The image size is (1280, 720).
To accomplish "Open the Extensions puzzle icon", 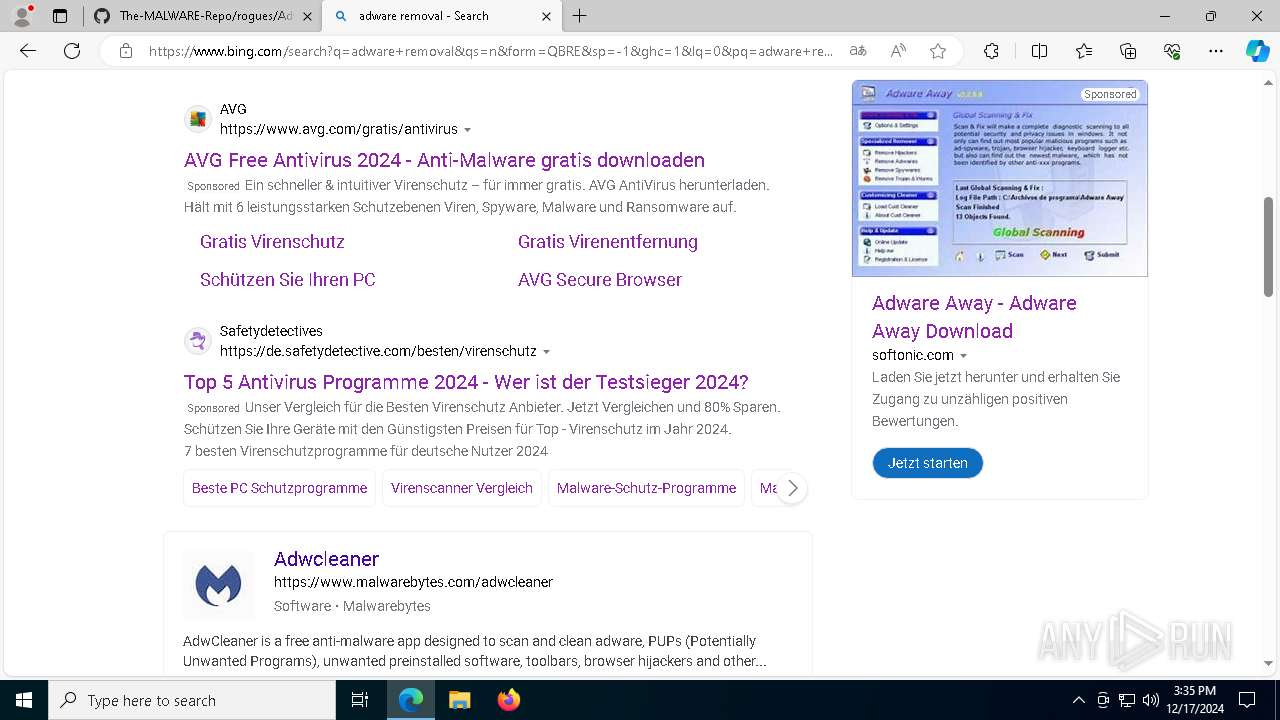I will 991,51.
